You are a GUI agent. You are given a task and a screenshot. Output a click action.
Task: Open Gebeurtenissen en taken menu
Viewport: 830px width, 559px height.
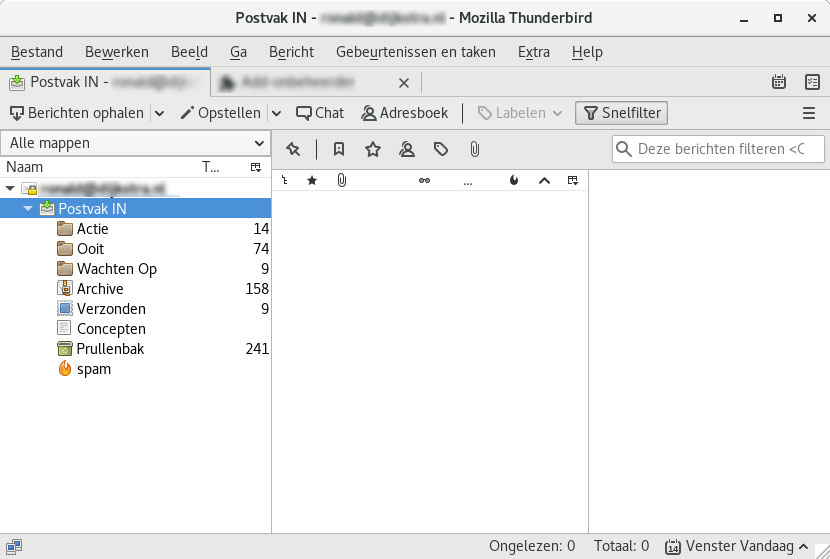416,52
